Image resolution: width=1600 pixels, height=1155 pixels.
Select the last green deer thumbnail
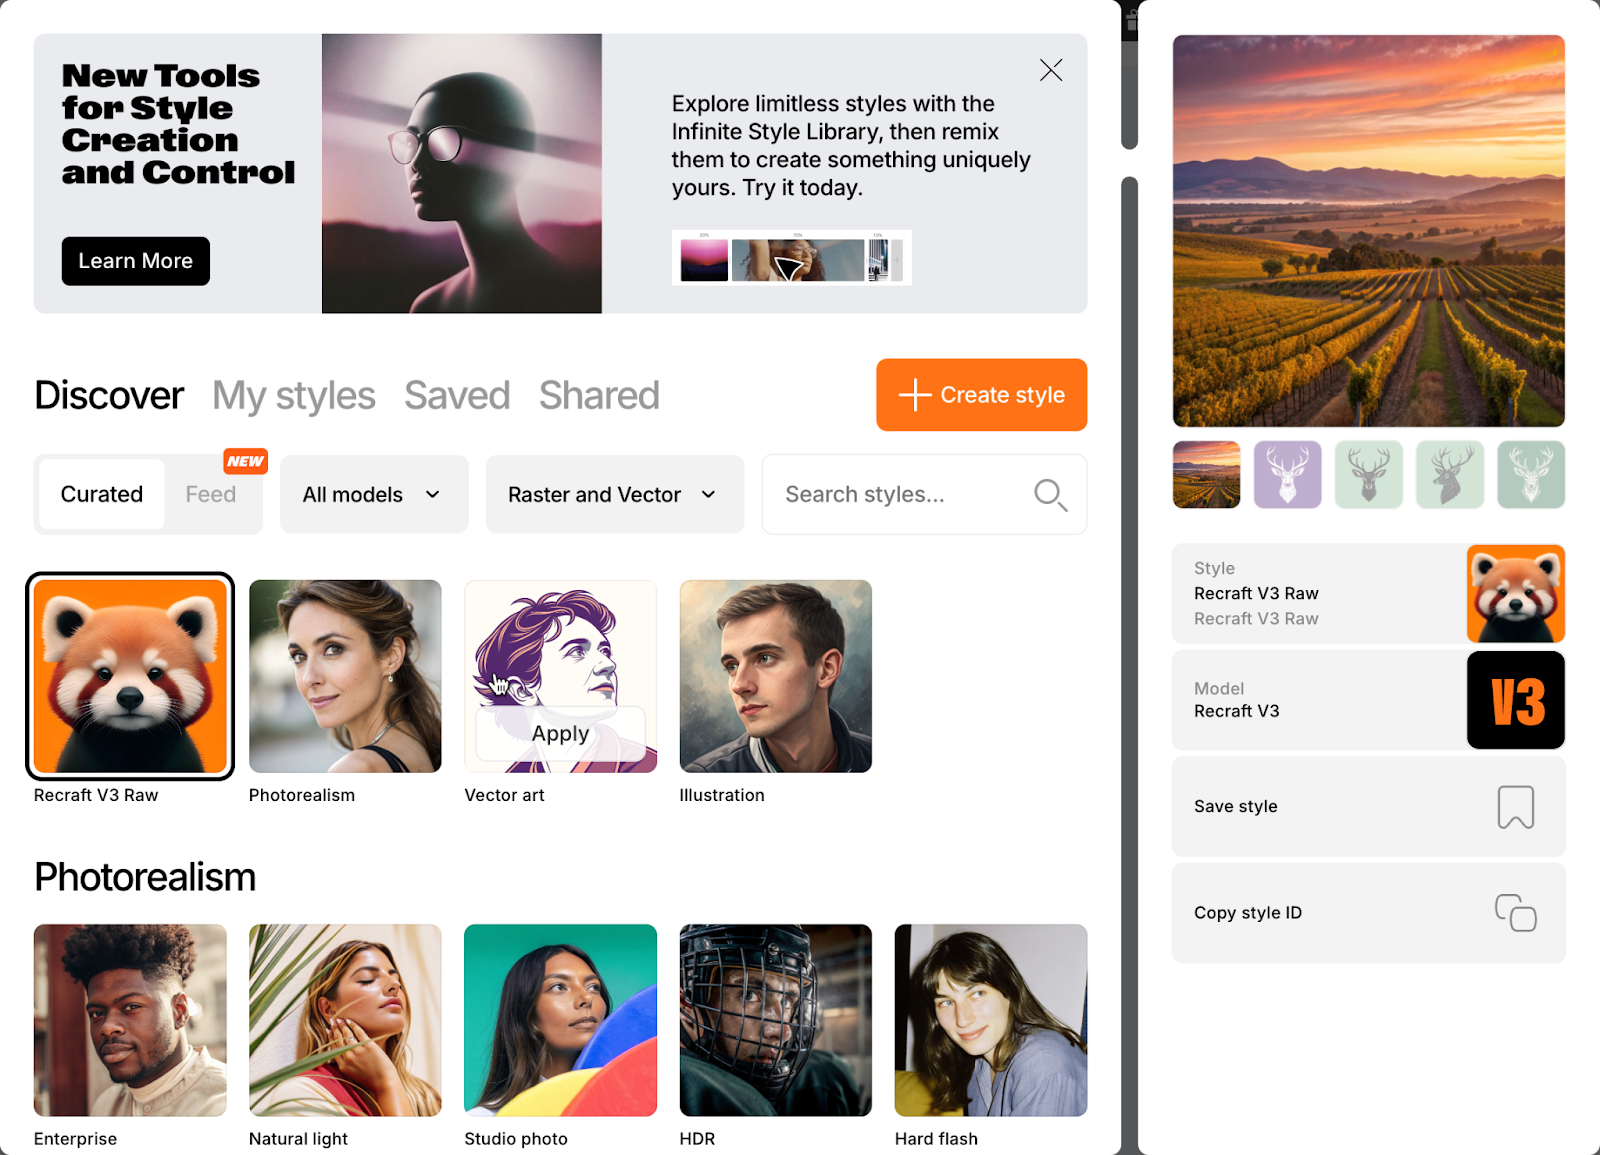pyautogui.click(x=1531, y=474)
